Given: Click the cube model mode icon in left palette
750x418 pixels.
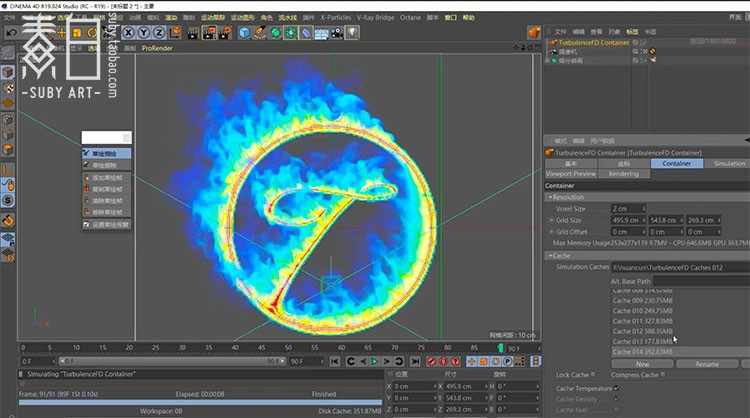Looking at the screenshot, I should point(8,72).
